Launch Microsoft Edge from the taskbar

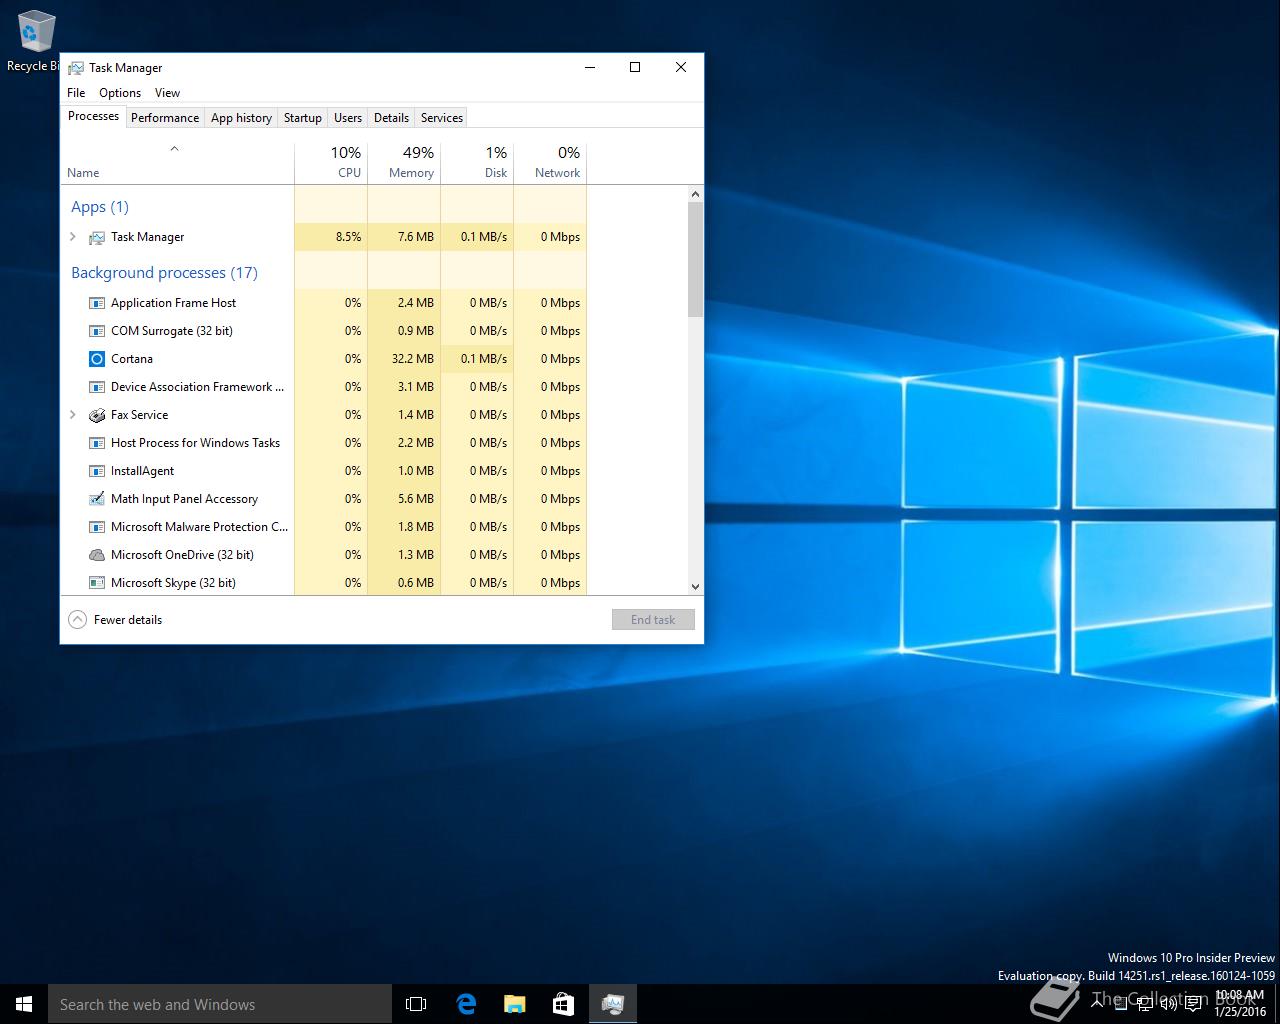pos(466,1004)
